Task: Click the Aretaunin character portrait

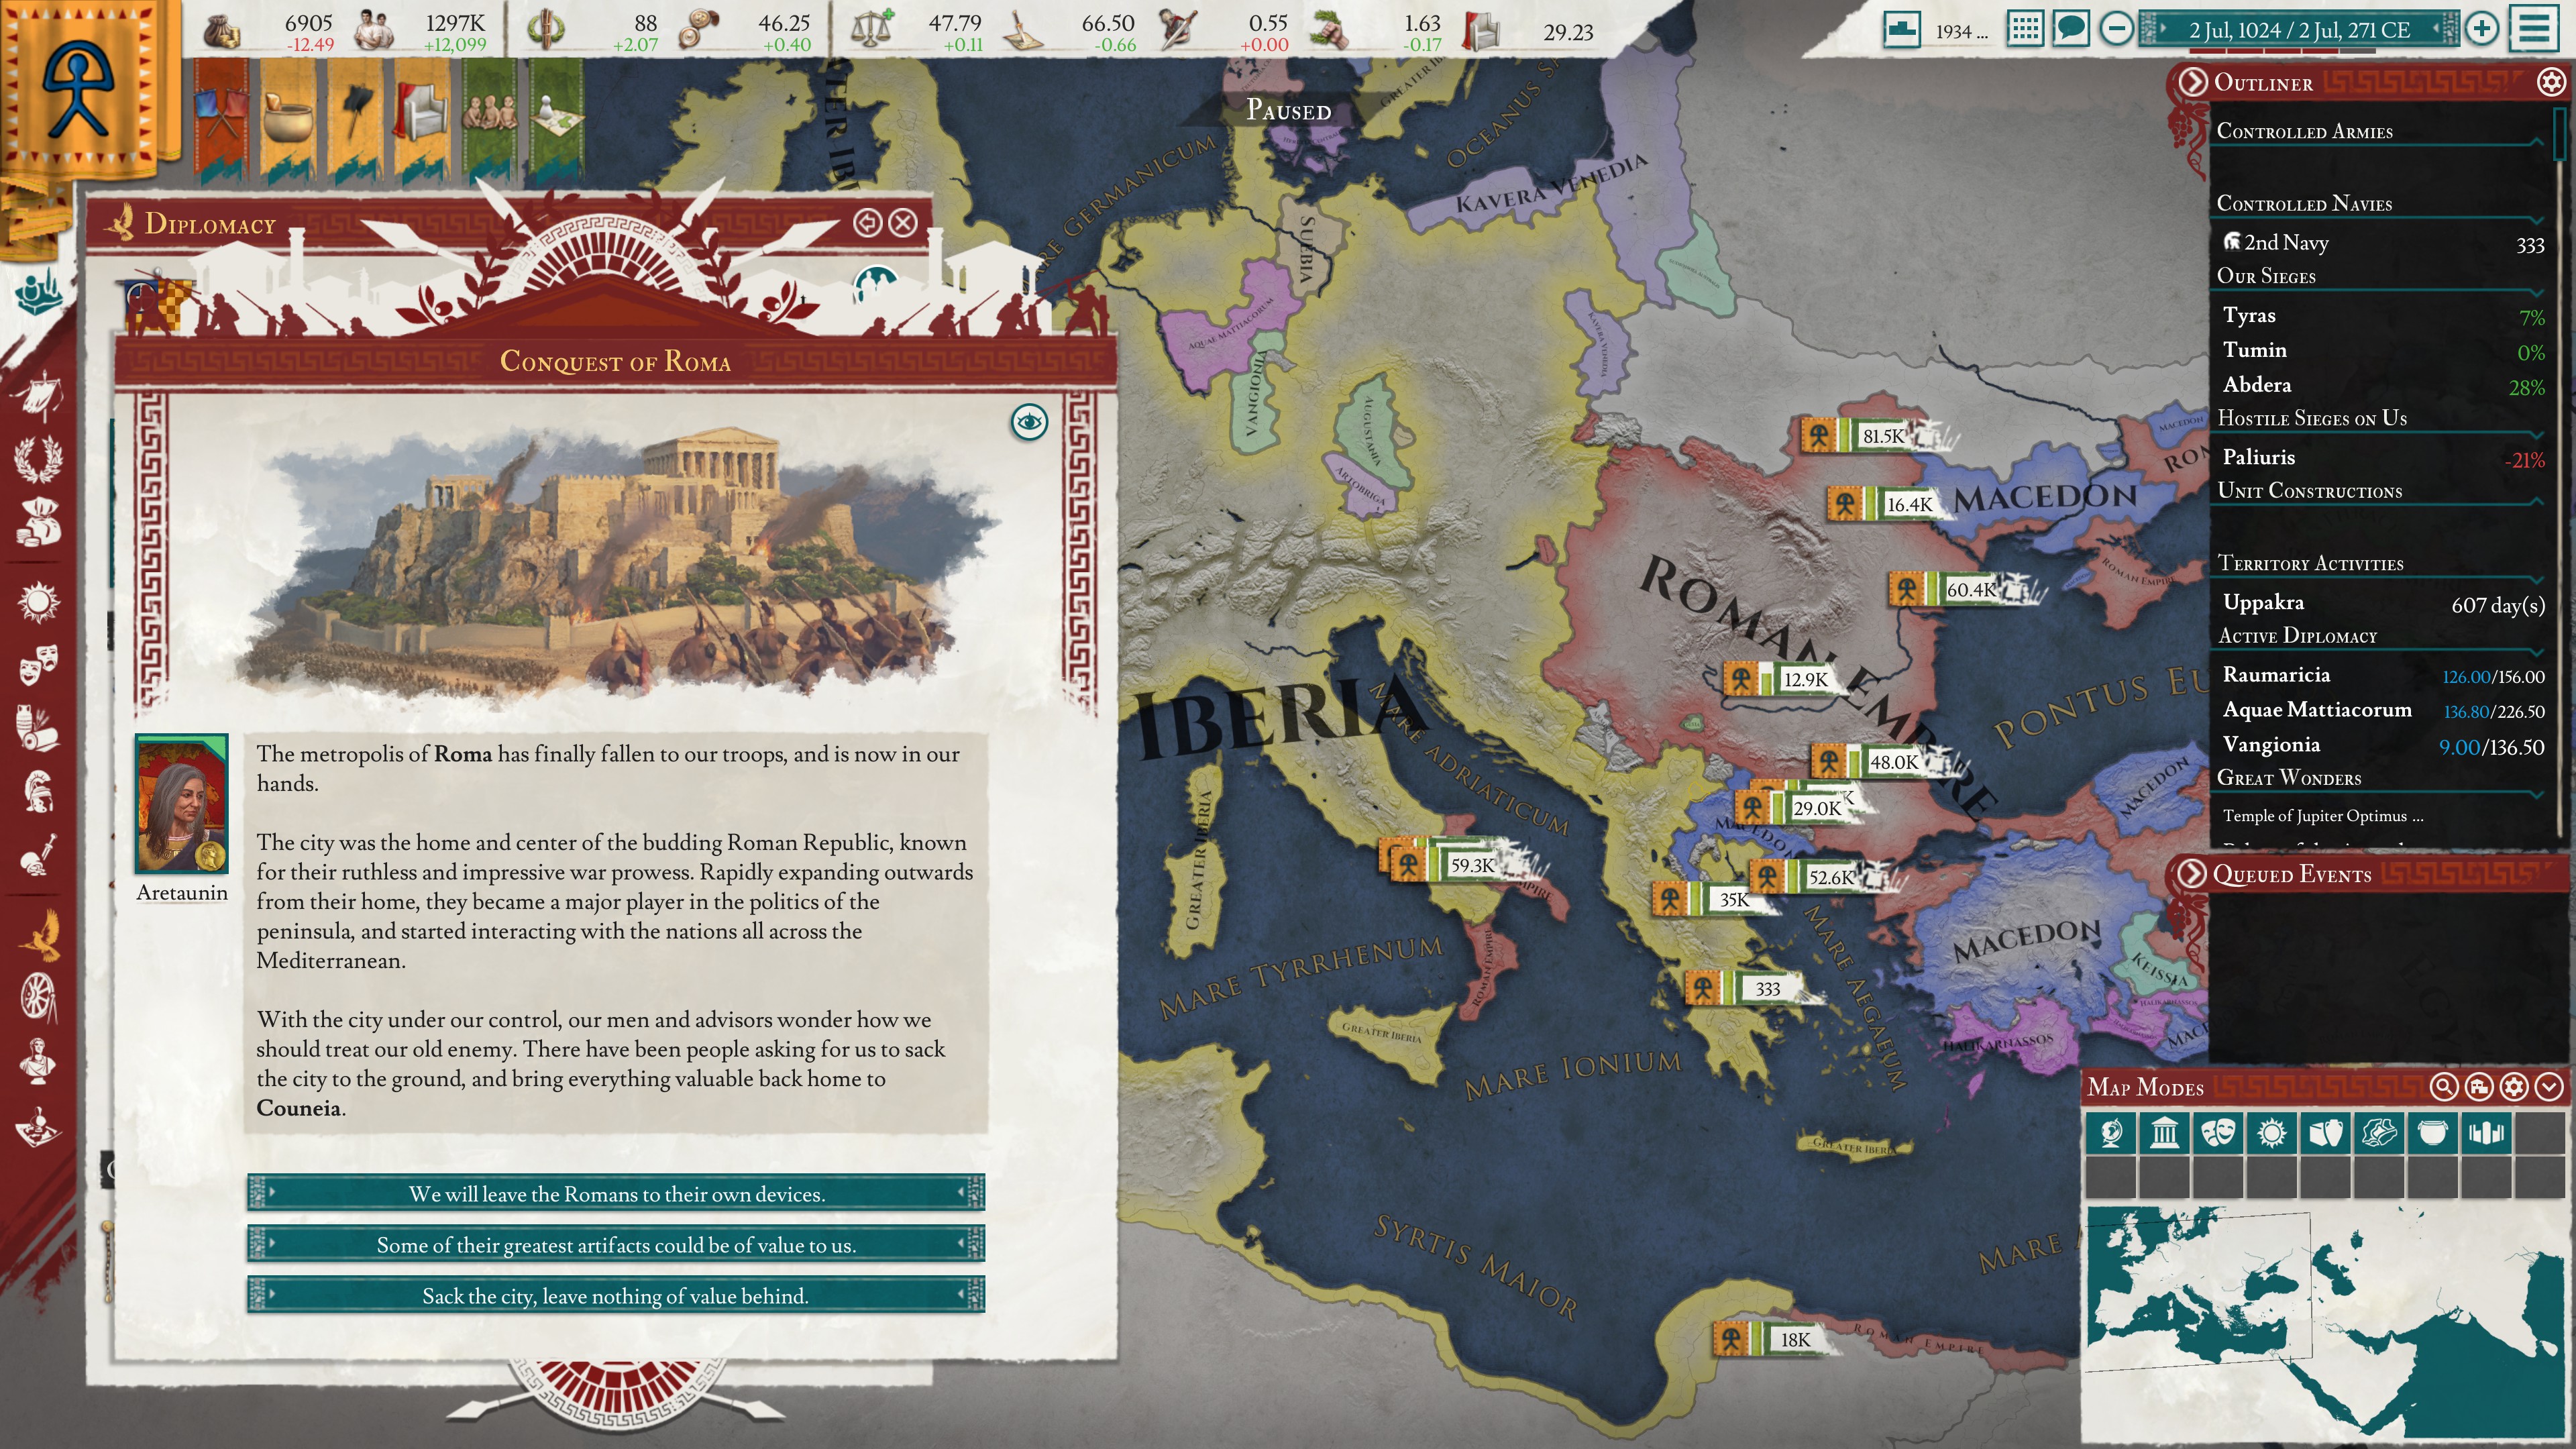Action: click(182, 804)
